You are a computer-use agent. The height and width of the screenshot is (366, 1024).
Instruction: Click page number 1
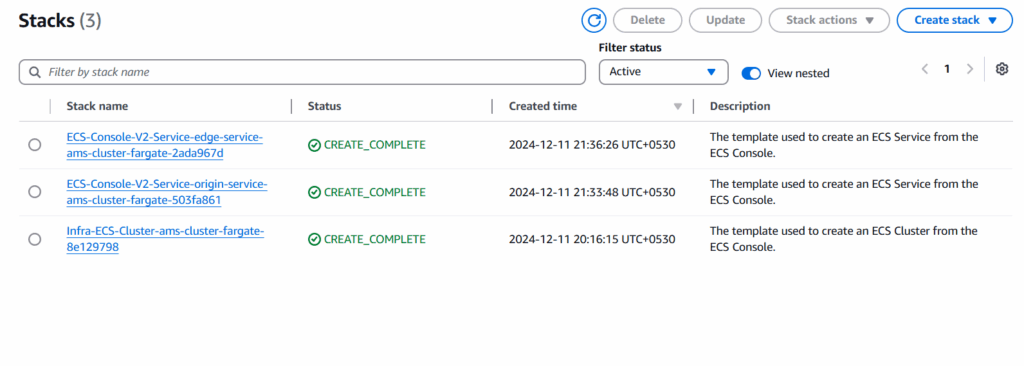pos(947,69)
